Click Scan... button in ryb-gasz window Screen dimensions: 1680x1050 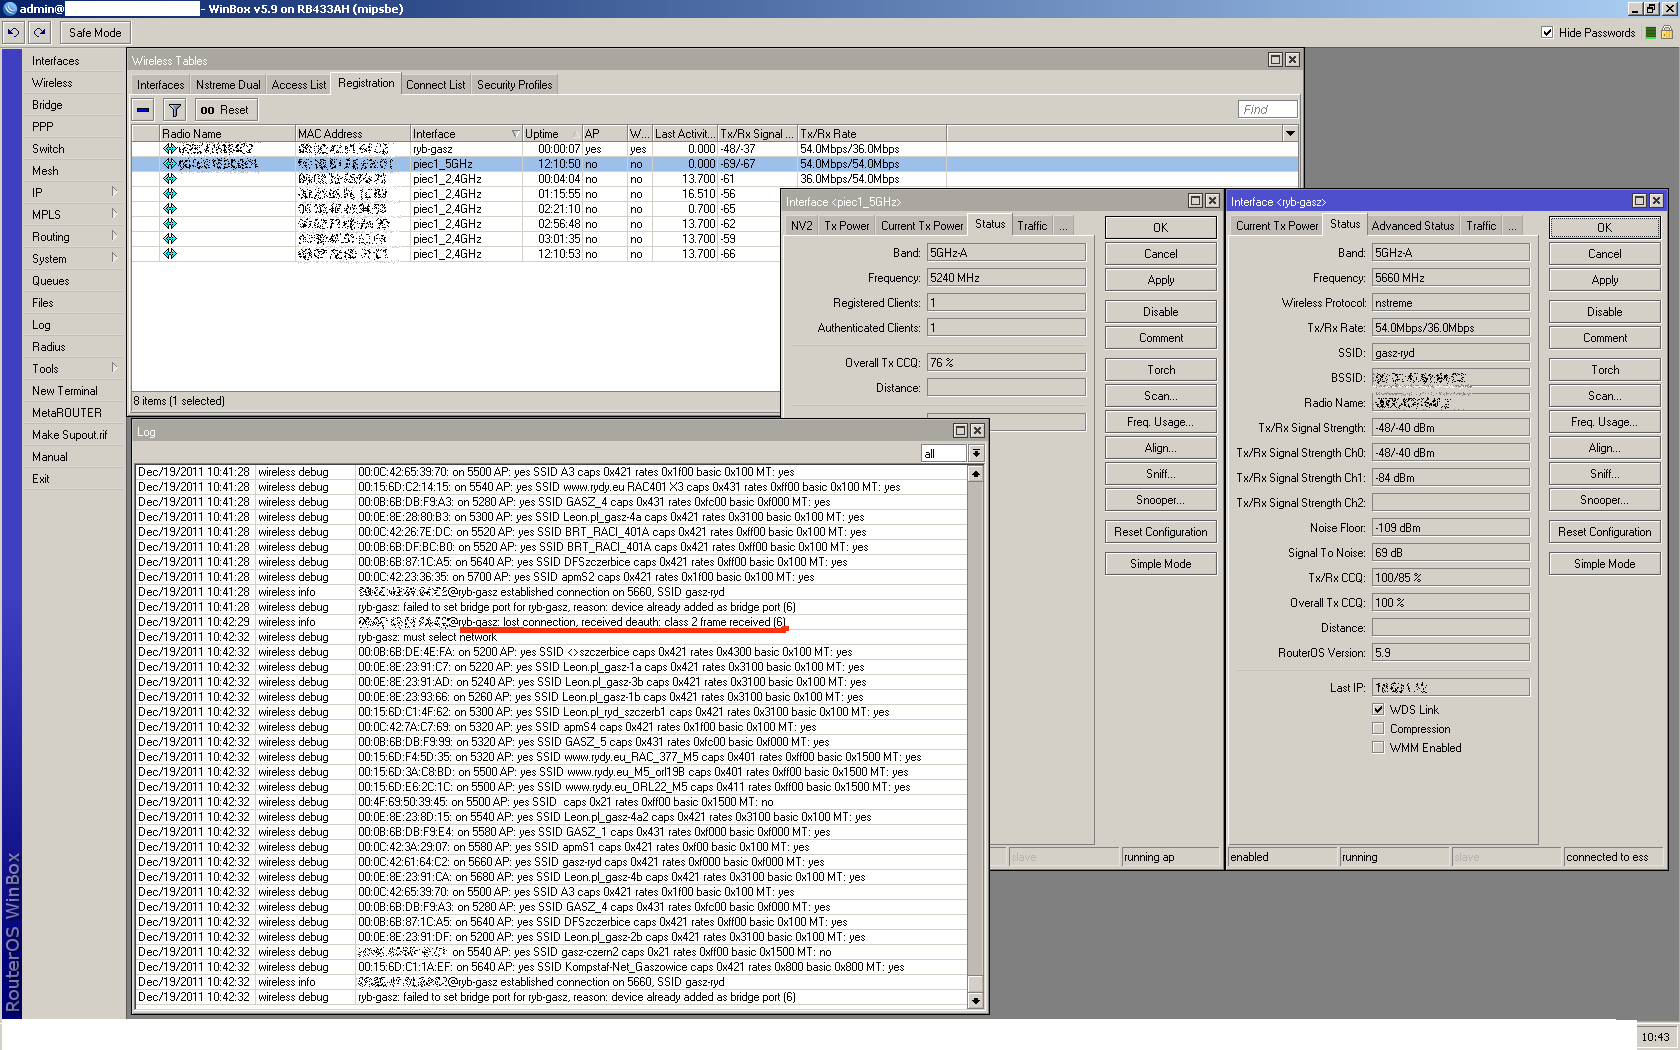pyautogui.click(x=1604, y=396)
